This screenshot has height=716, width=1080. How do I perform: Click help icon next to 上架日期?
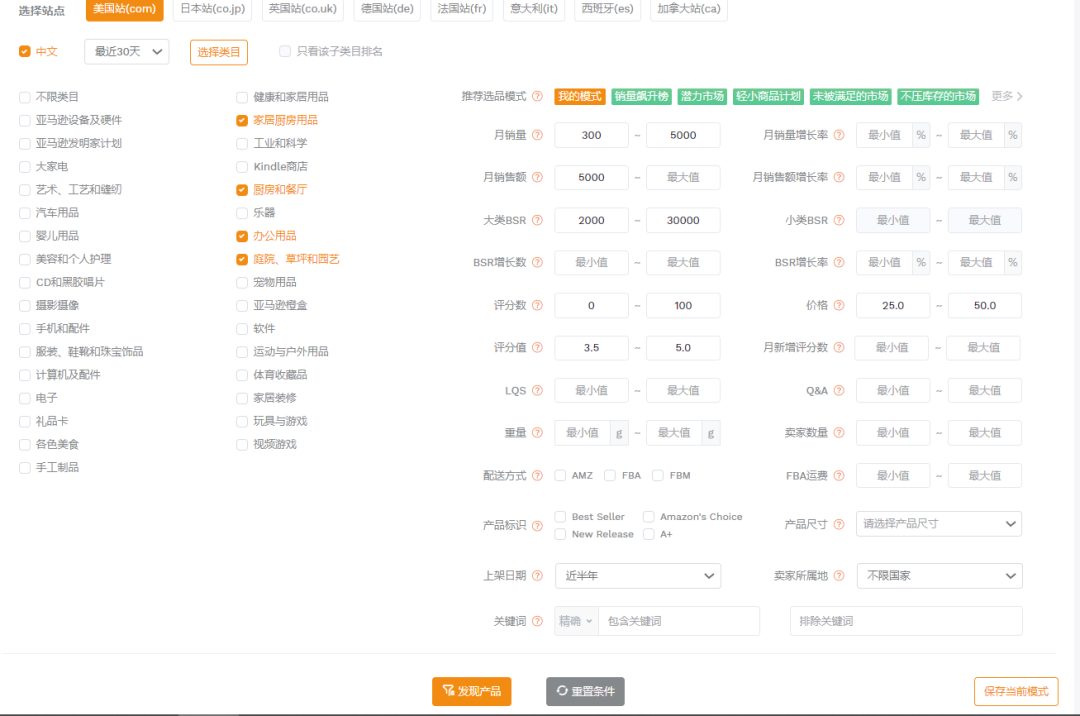(537, 576)
